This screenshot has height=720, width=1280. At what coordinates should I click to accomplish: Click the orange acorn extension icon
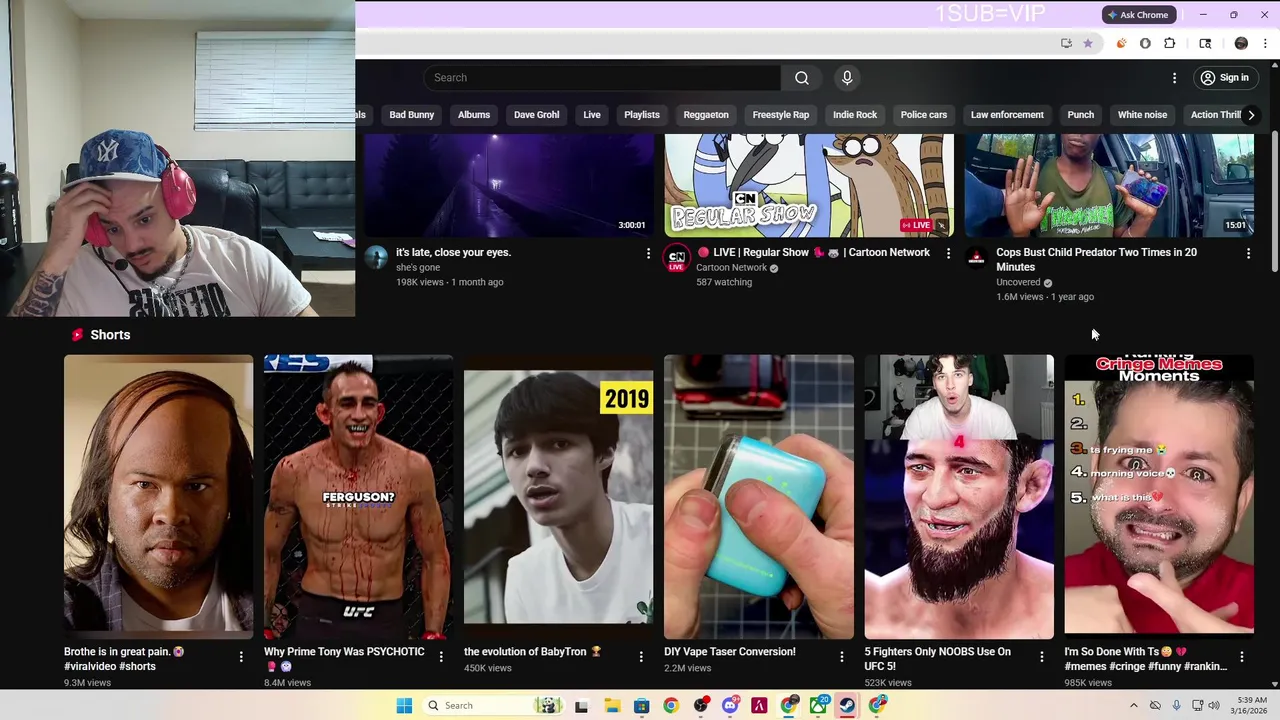tap(1121, 43)
